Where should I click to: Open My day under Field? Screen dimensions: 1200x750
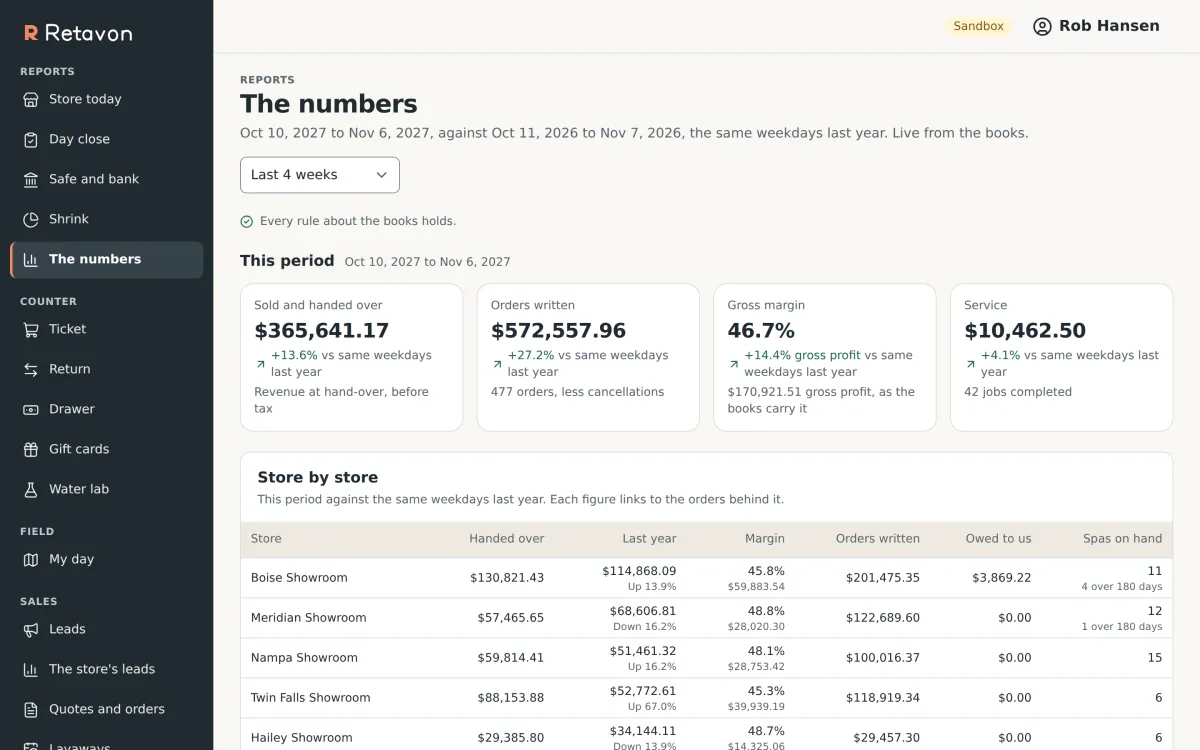coord(106,559)
